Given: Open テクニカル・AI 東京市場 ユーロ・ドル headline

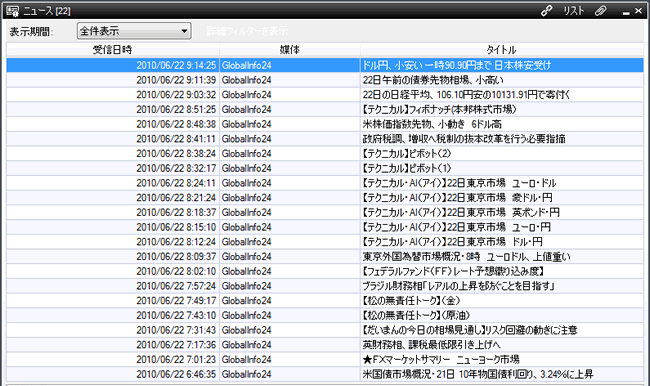Looking at the screenshot, I should tap(459, 183).
